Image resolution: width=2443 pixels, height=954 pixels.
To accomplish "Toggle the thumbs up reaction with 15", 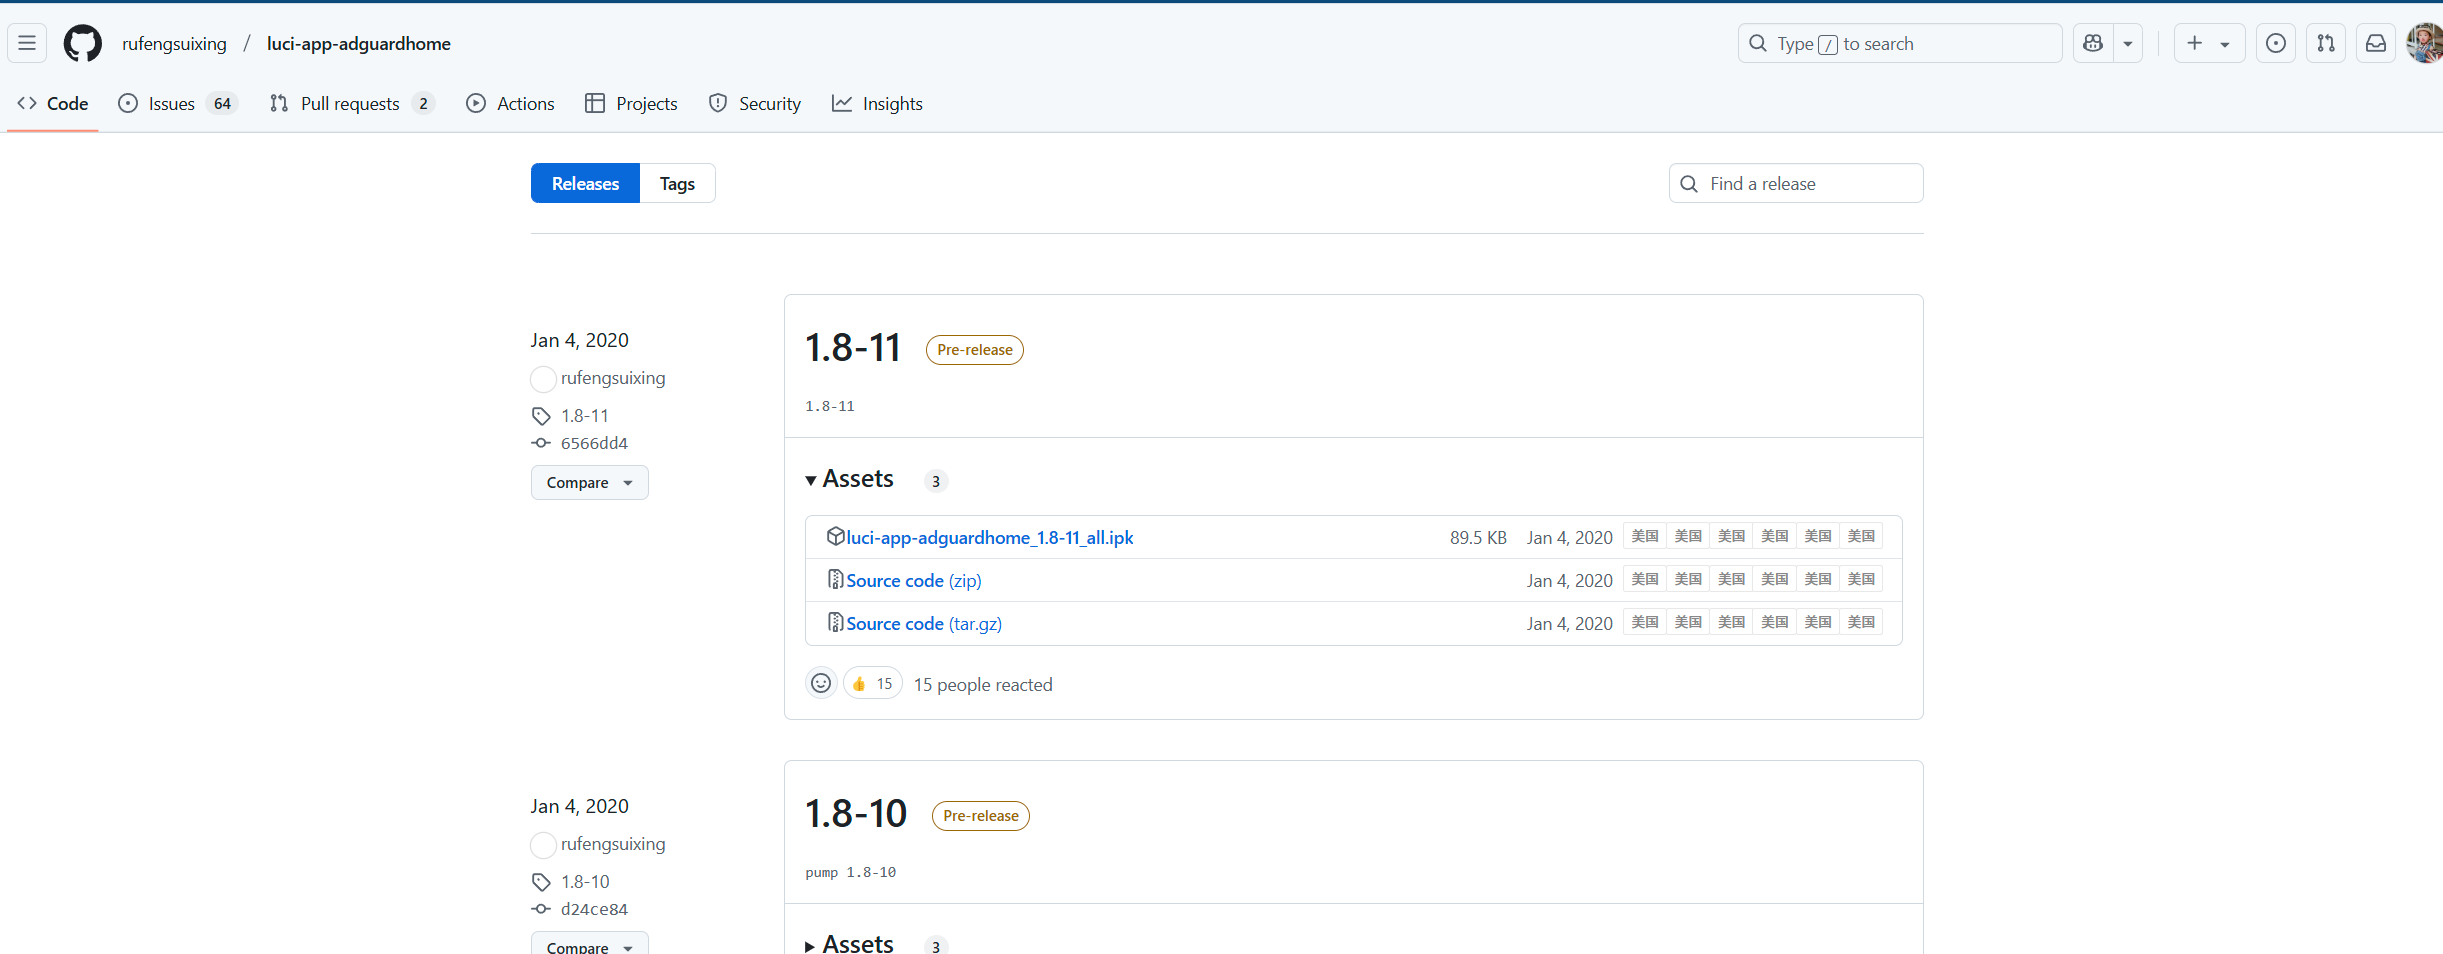I will 873,683.
